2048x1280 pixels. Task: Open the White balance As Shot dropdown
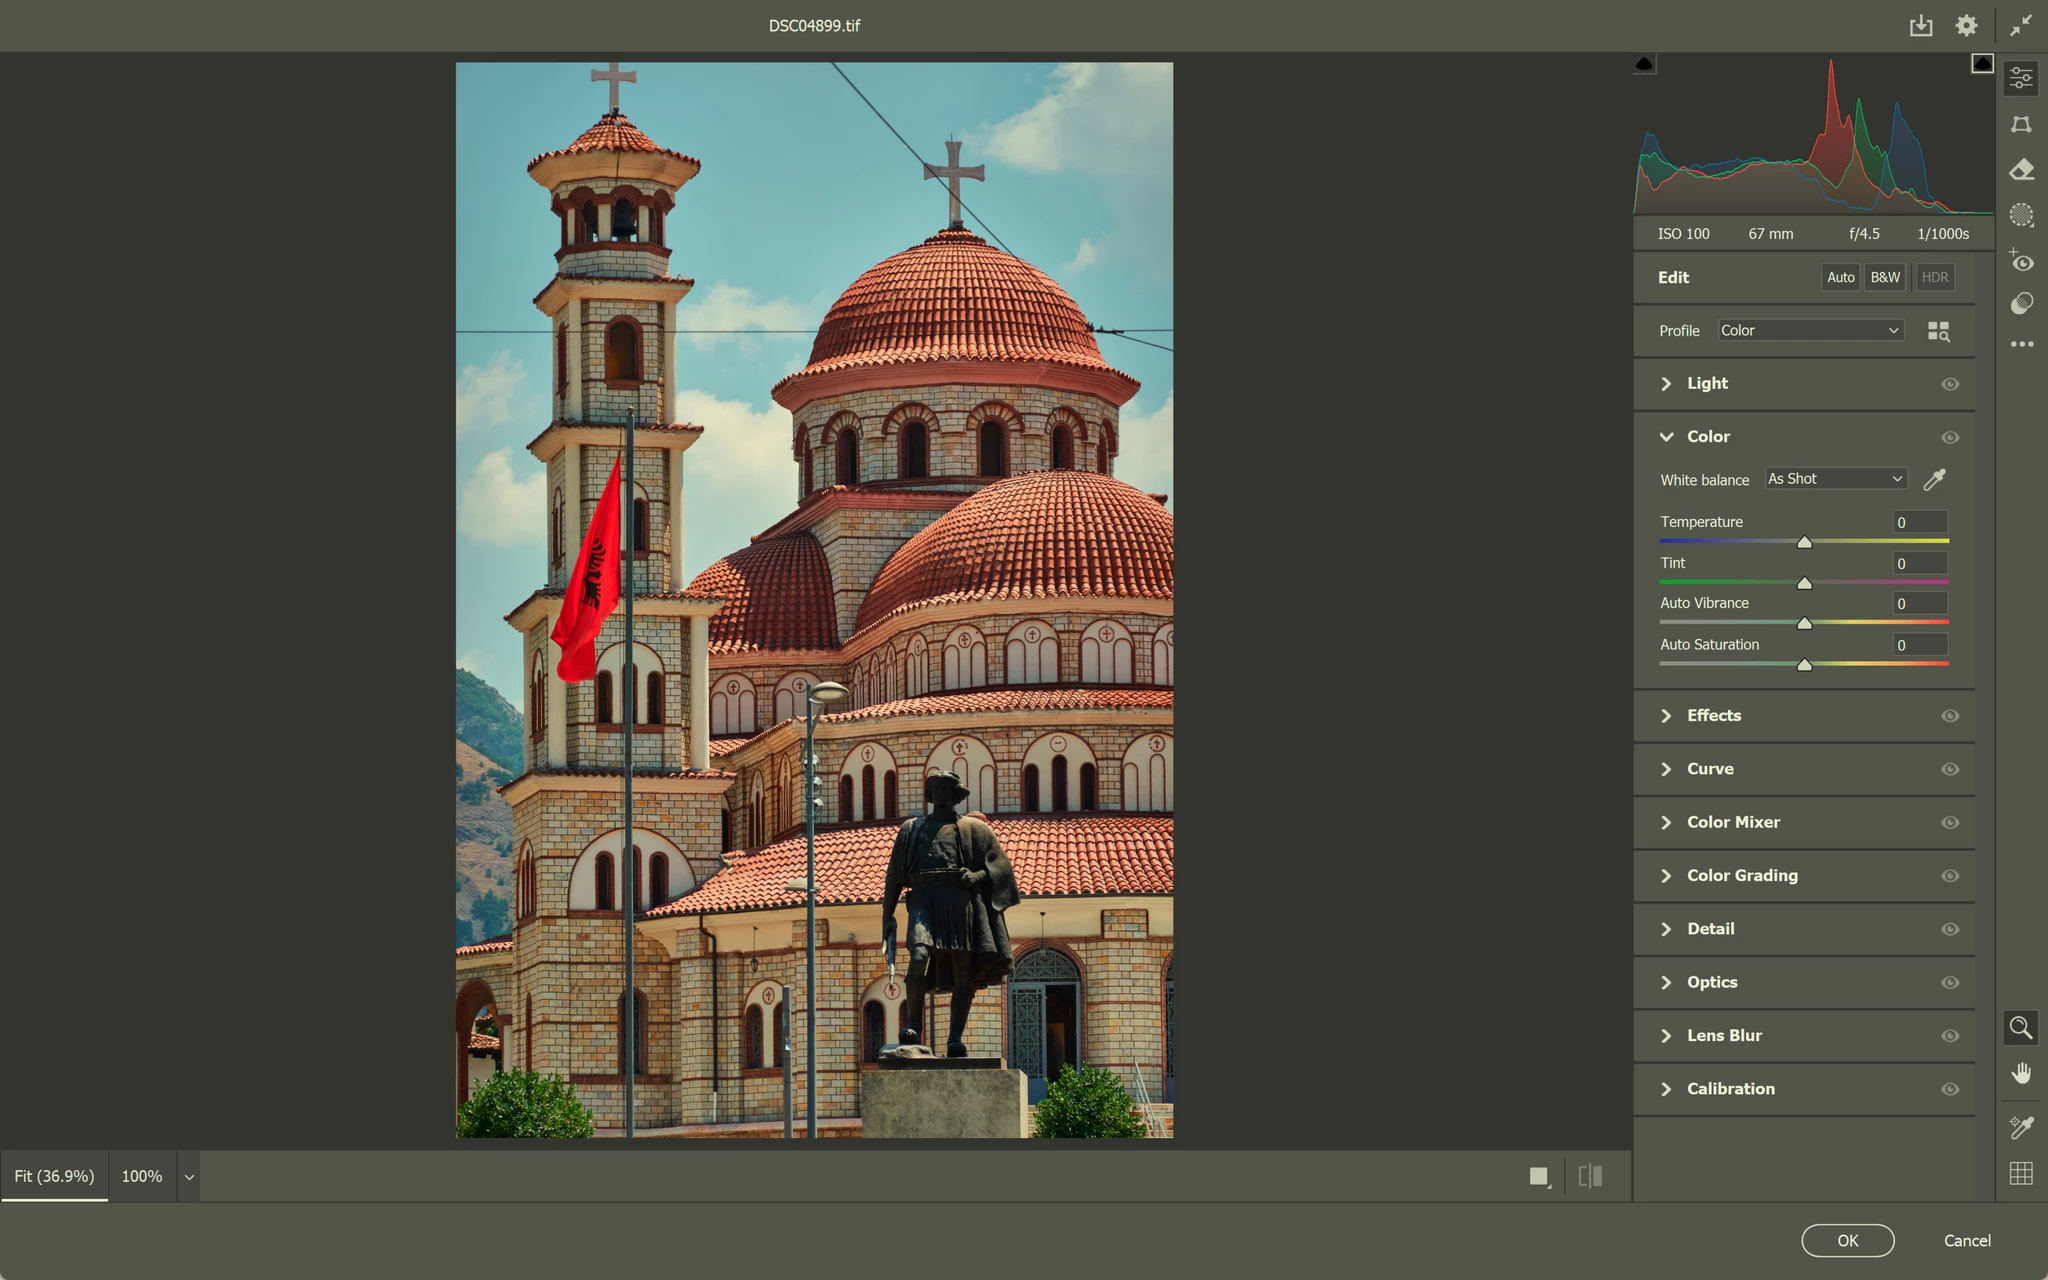click(x=1835, y=479)
